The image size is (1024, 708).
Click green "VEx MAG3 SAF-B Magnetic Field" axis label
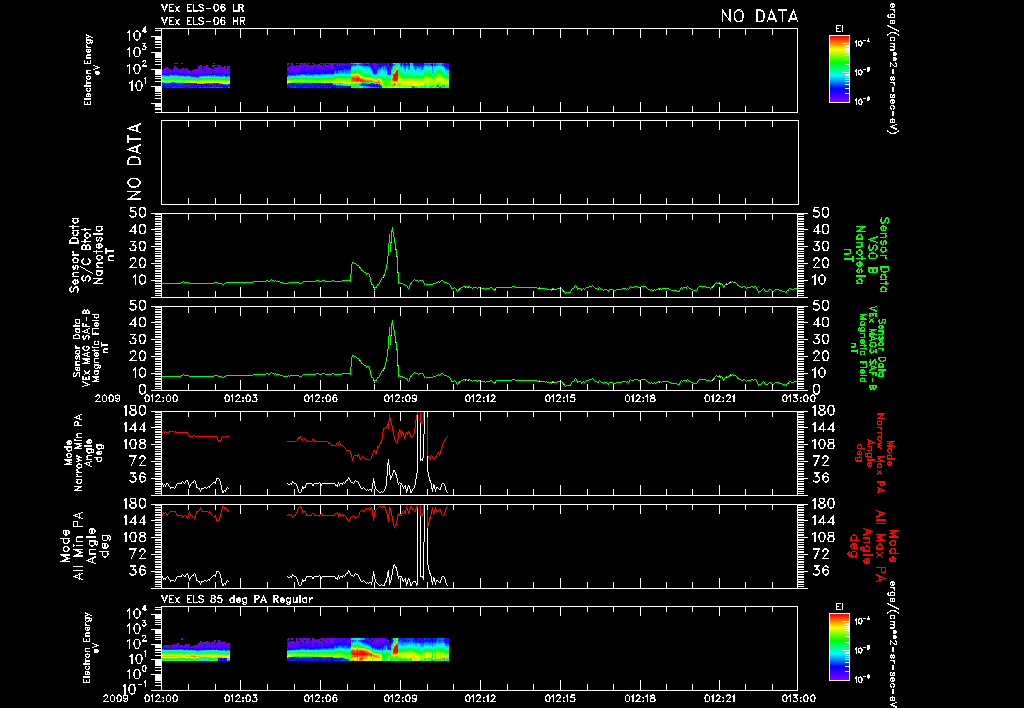pos(868,346)
